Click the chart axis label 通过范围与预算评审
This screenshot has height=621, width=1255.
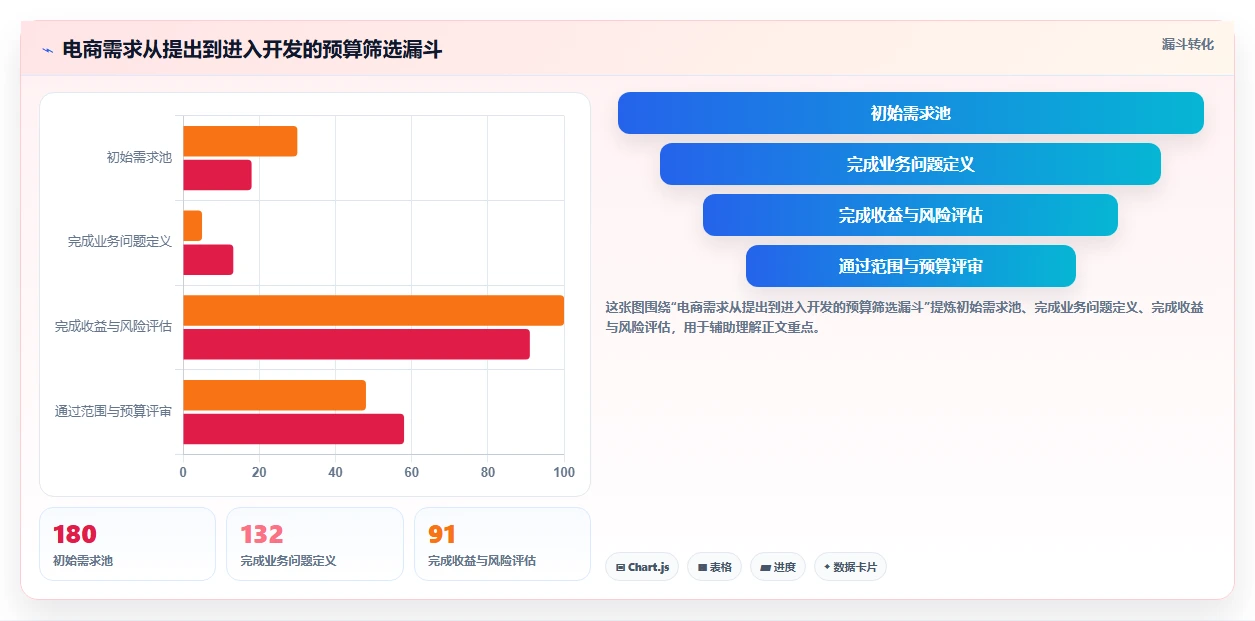(x=113, y=411)
